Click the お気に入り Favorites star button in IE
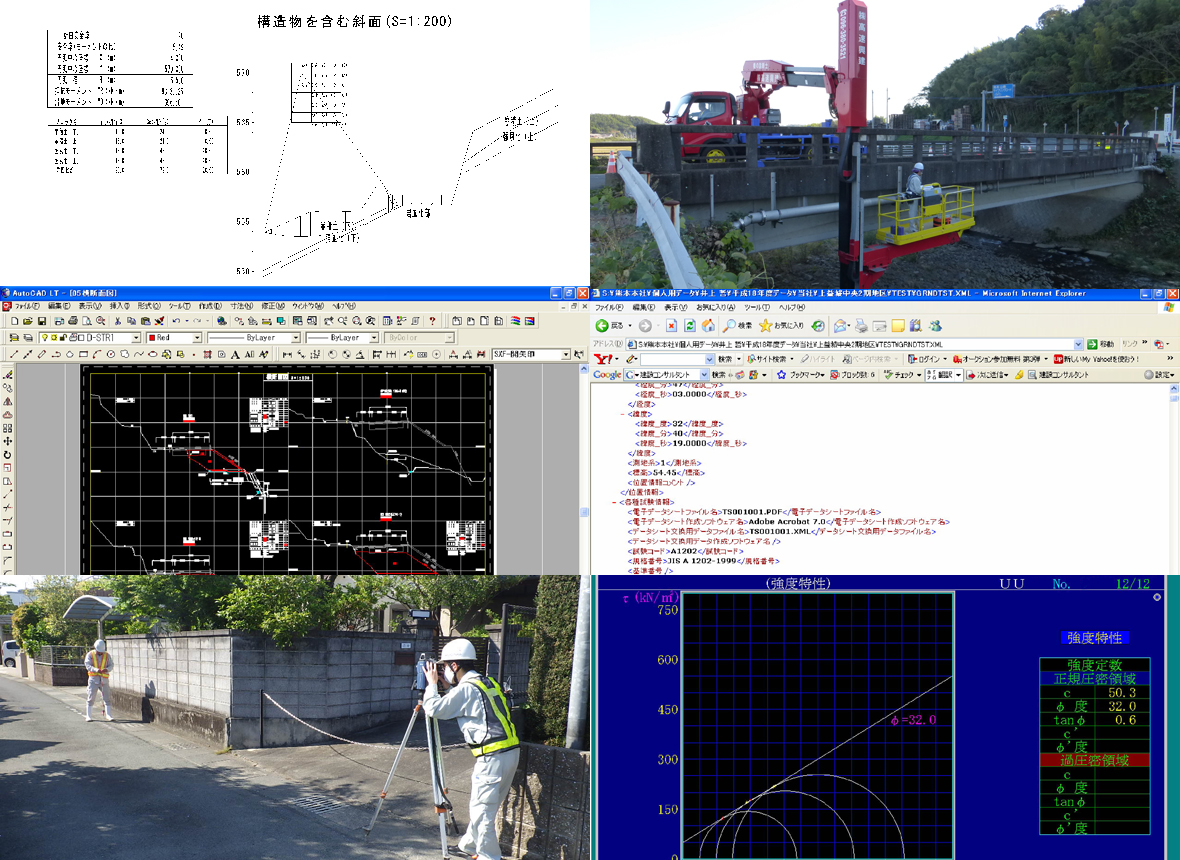1180x860 pixels. click(x=782, y=325)
